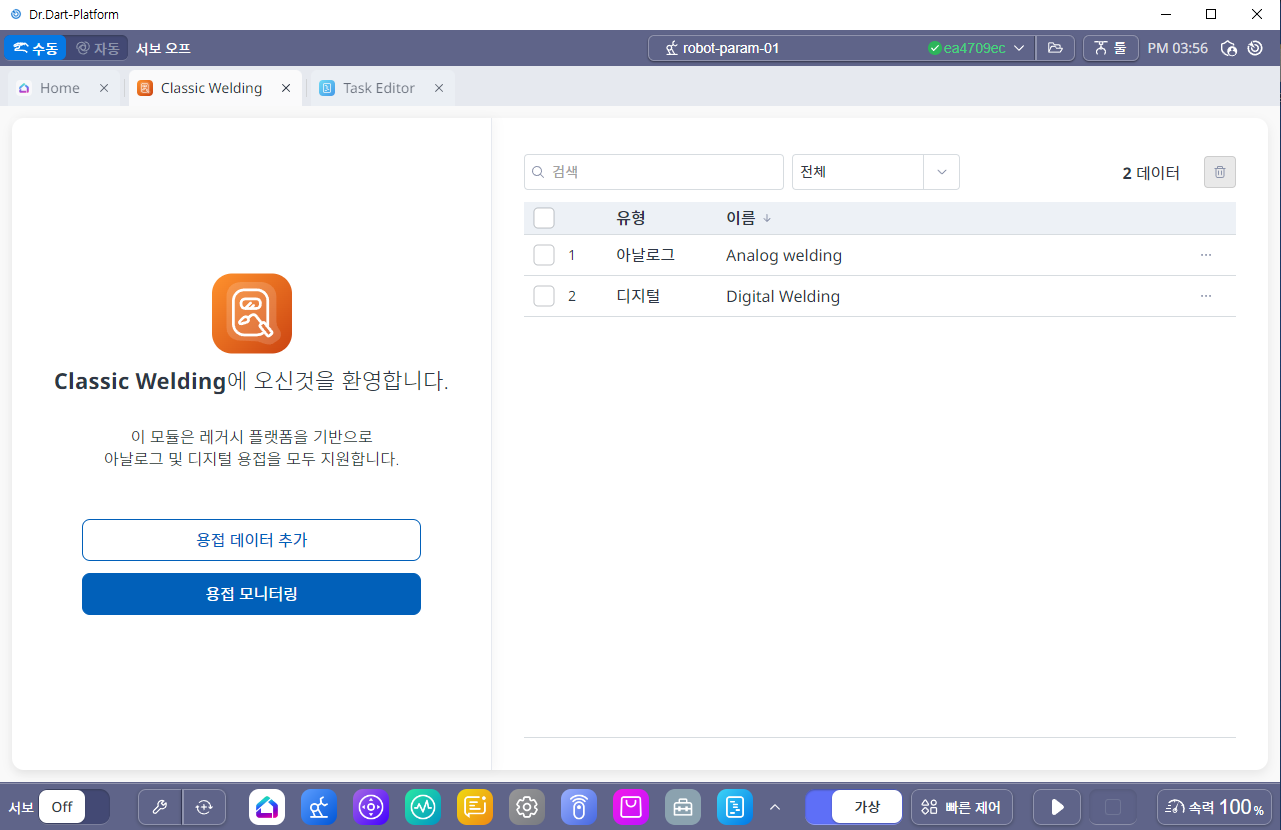Image resolution: width=1281 pixels, height=830 pixels.
Task: Tick the select-all checkbox in table header
Action: coord(544,218)
